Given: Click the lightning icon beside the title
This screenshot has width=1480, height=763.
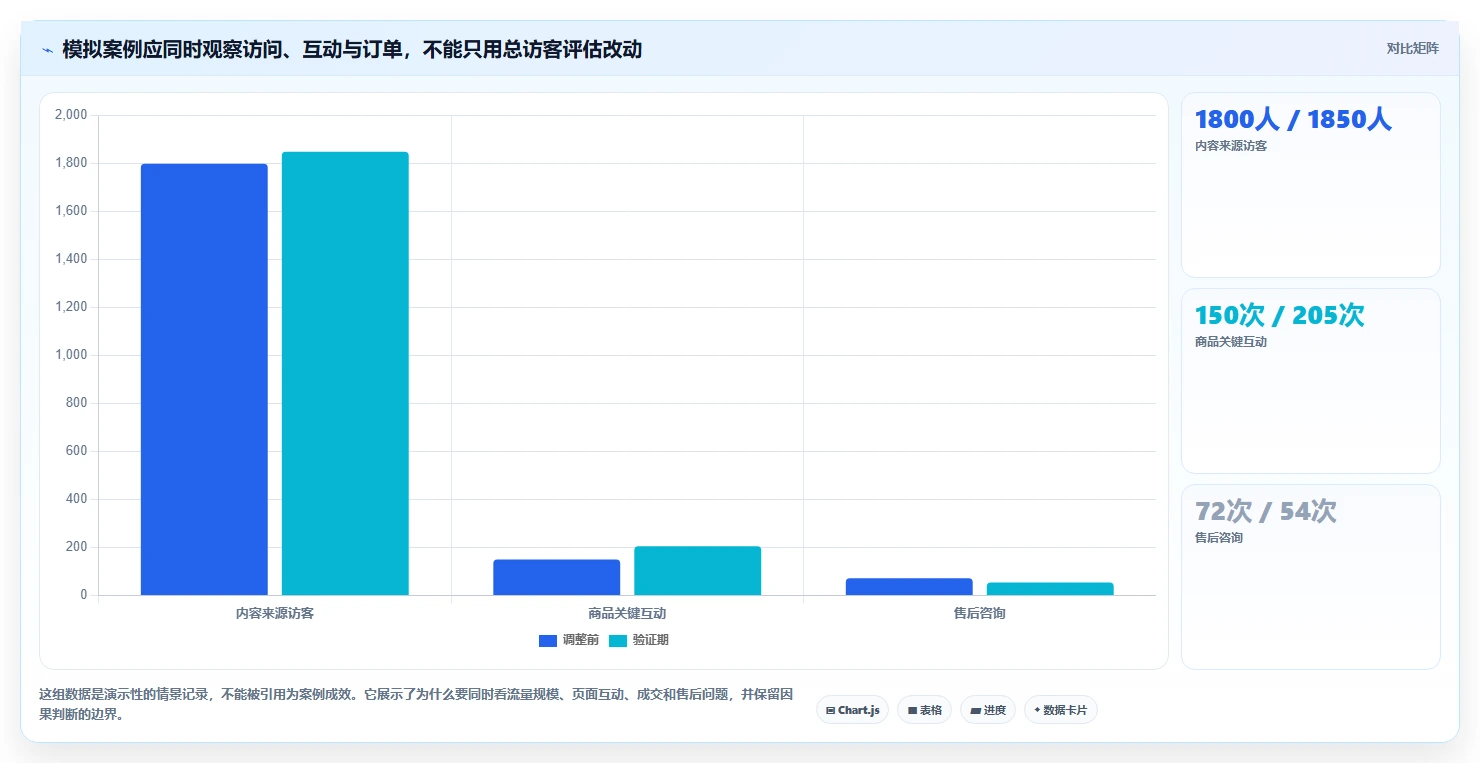Looking at the screenshot, I should click(47, 50).
